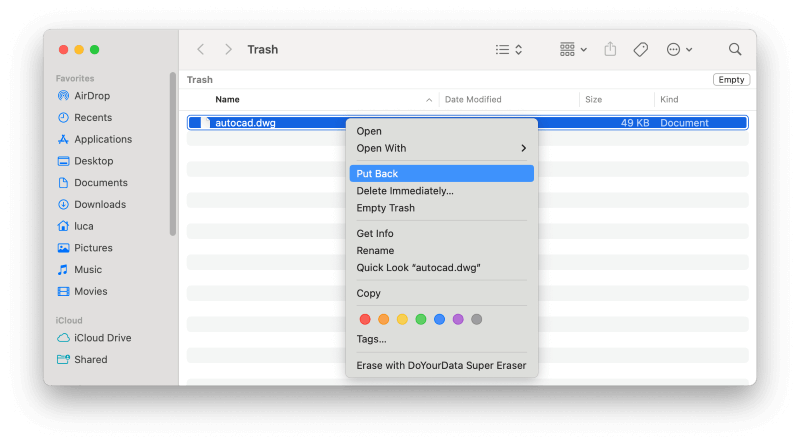Apply the orange tag color
The image size is (800, 443).
(x=384, y=319)
